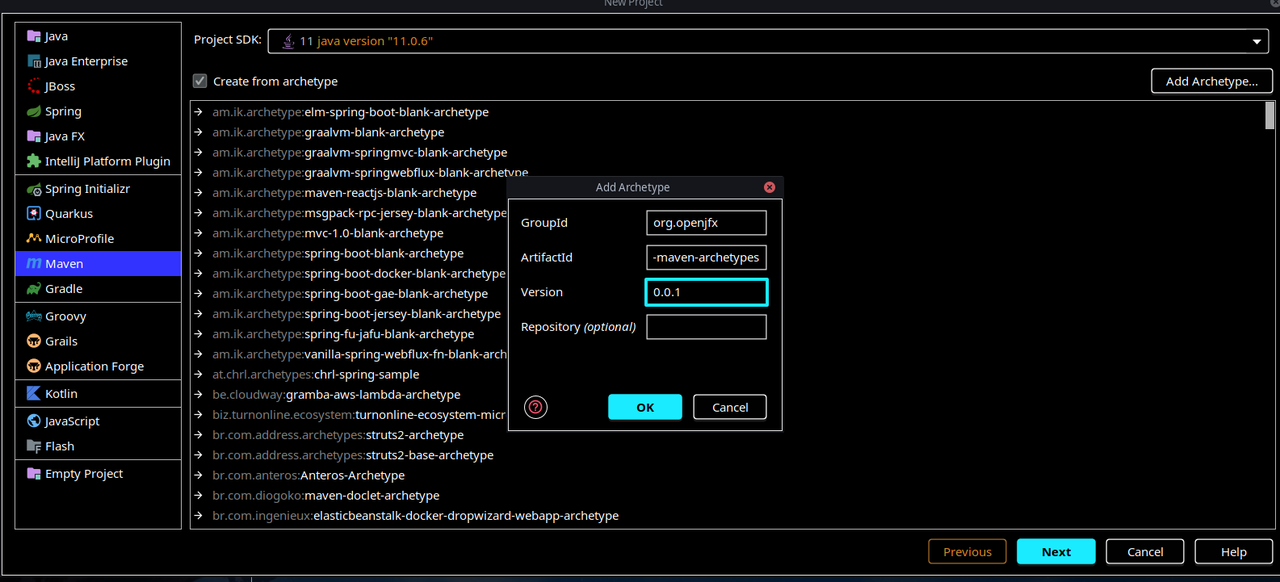Click the Grails project icon
This screenshot has width=1280, height=582.
tap(34, 341)
